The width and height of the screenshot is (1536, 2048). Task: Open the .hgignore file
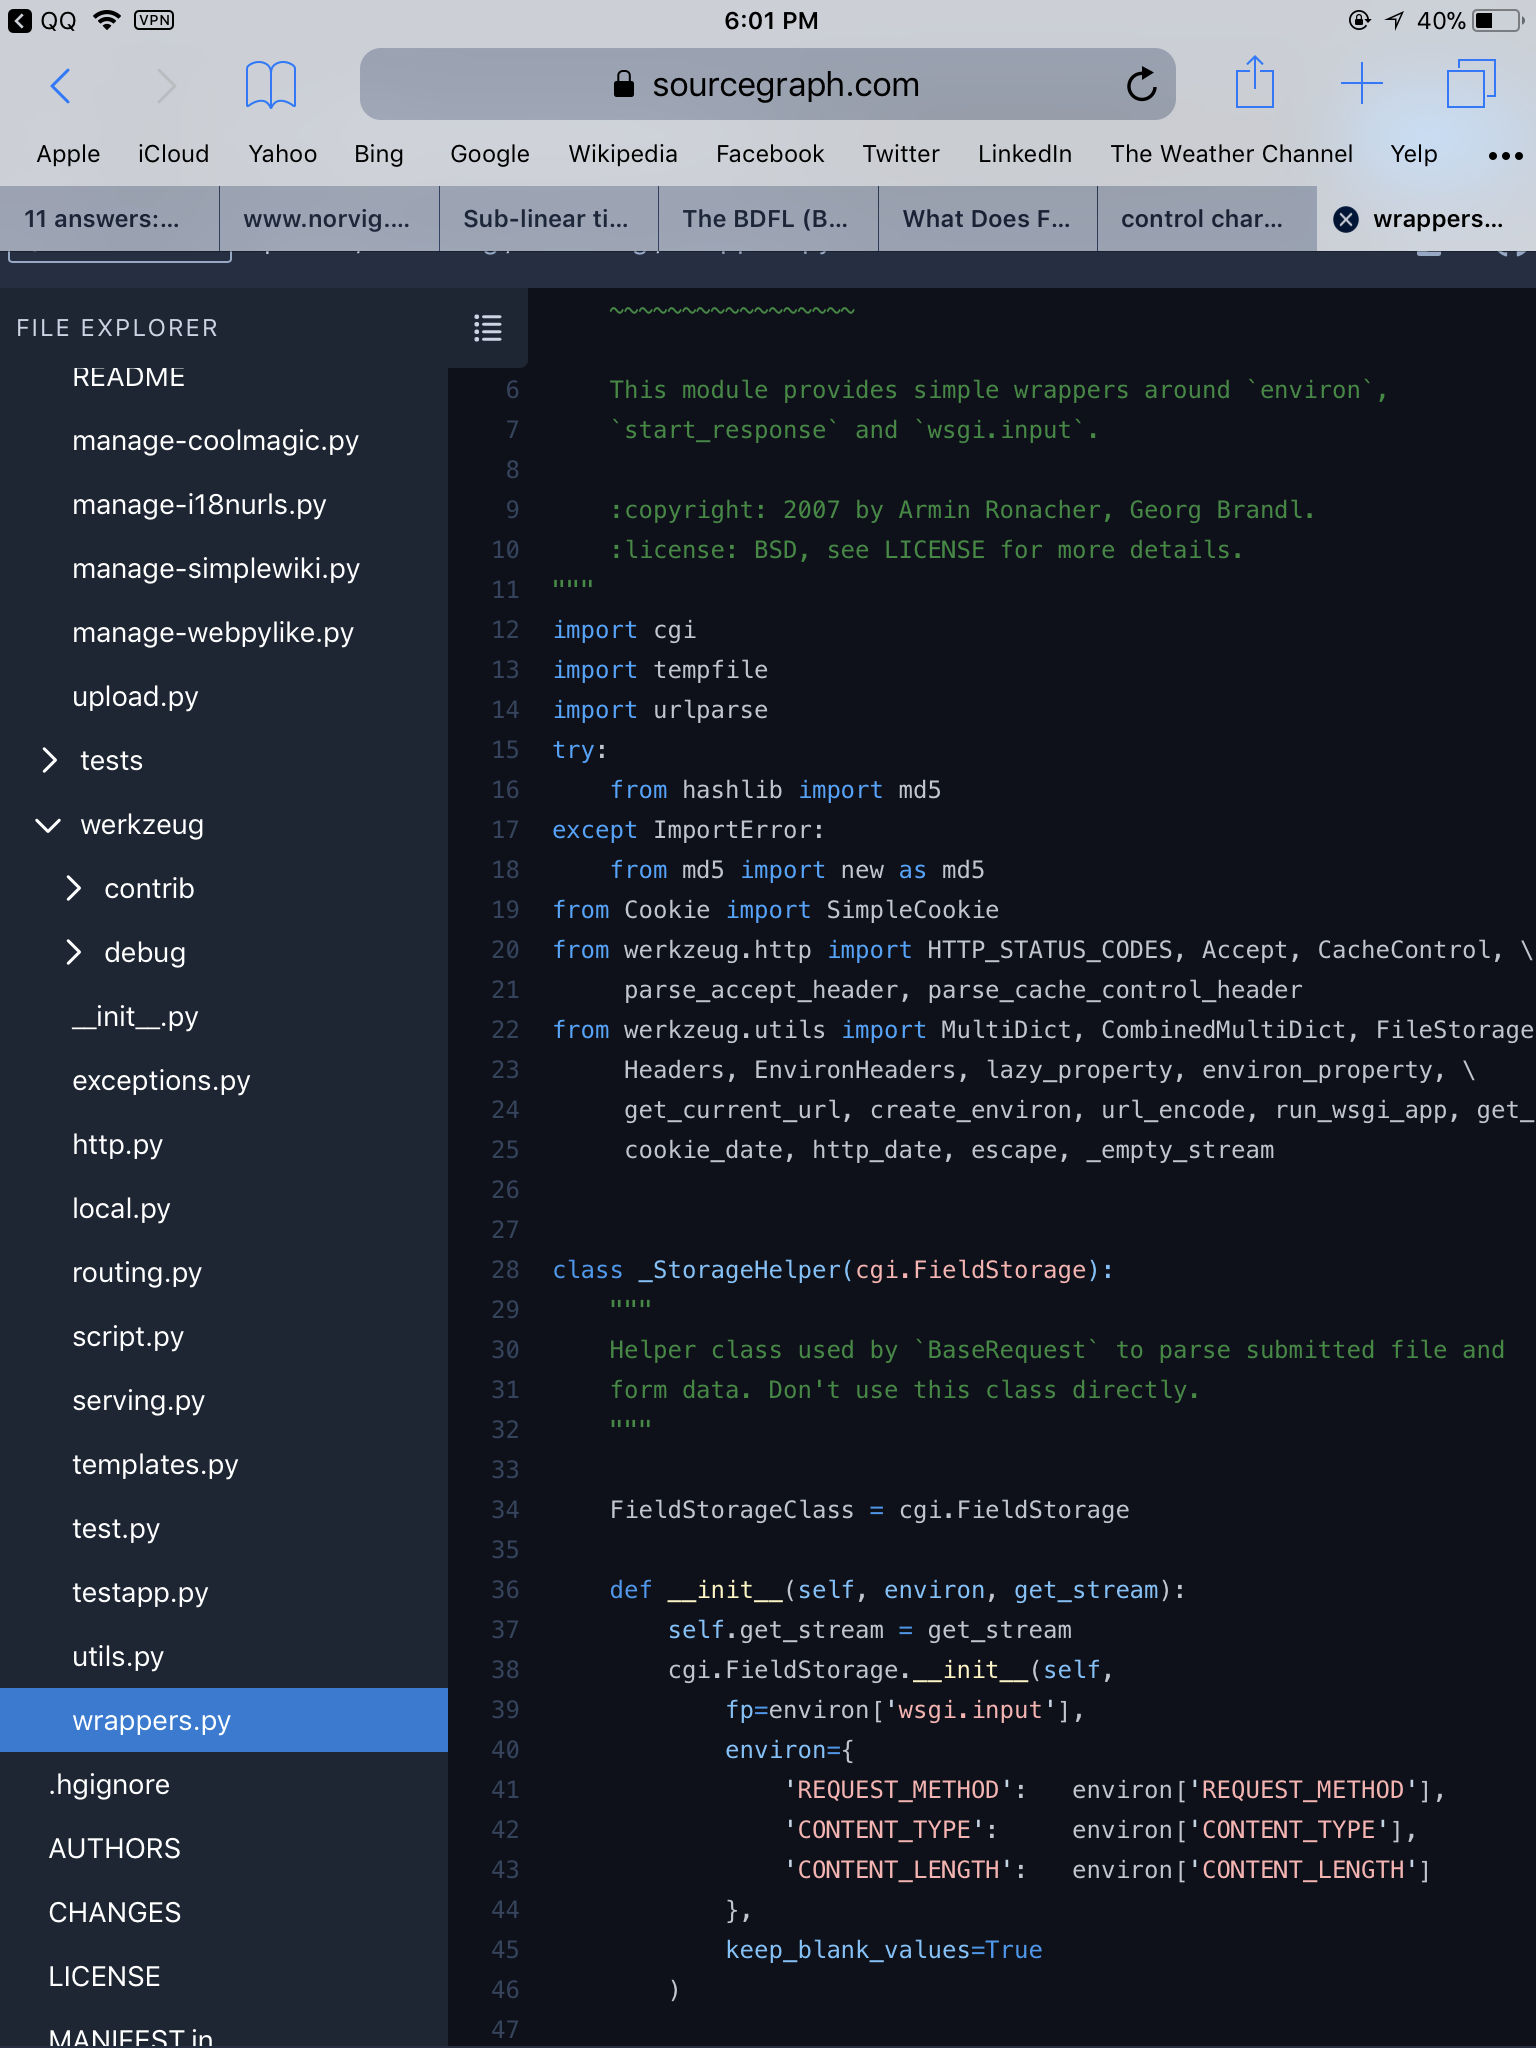click(224, 1785)
